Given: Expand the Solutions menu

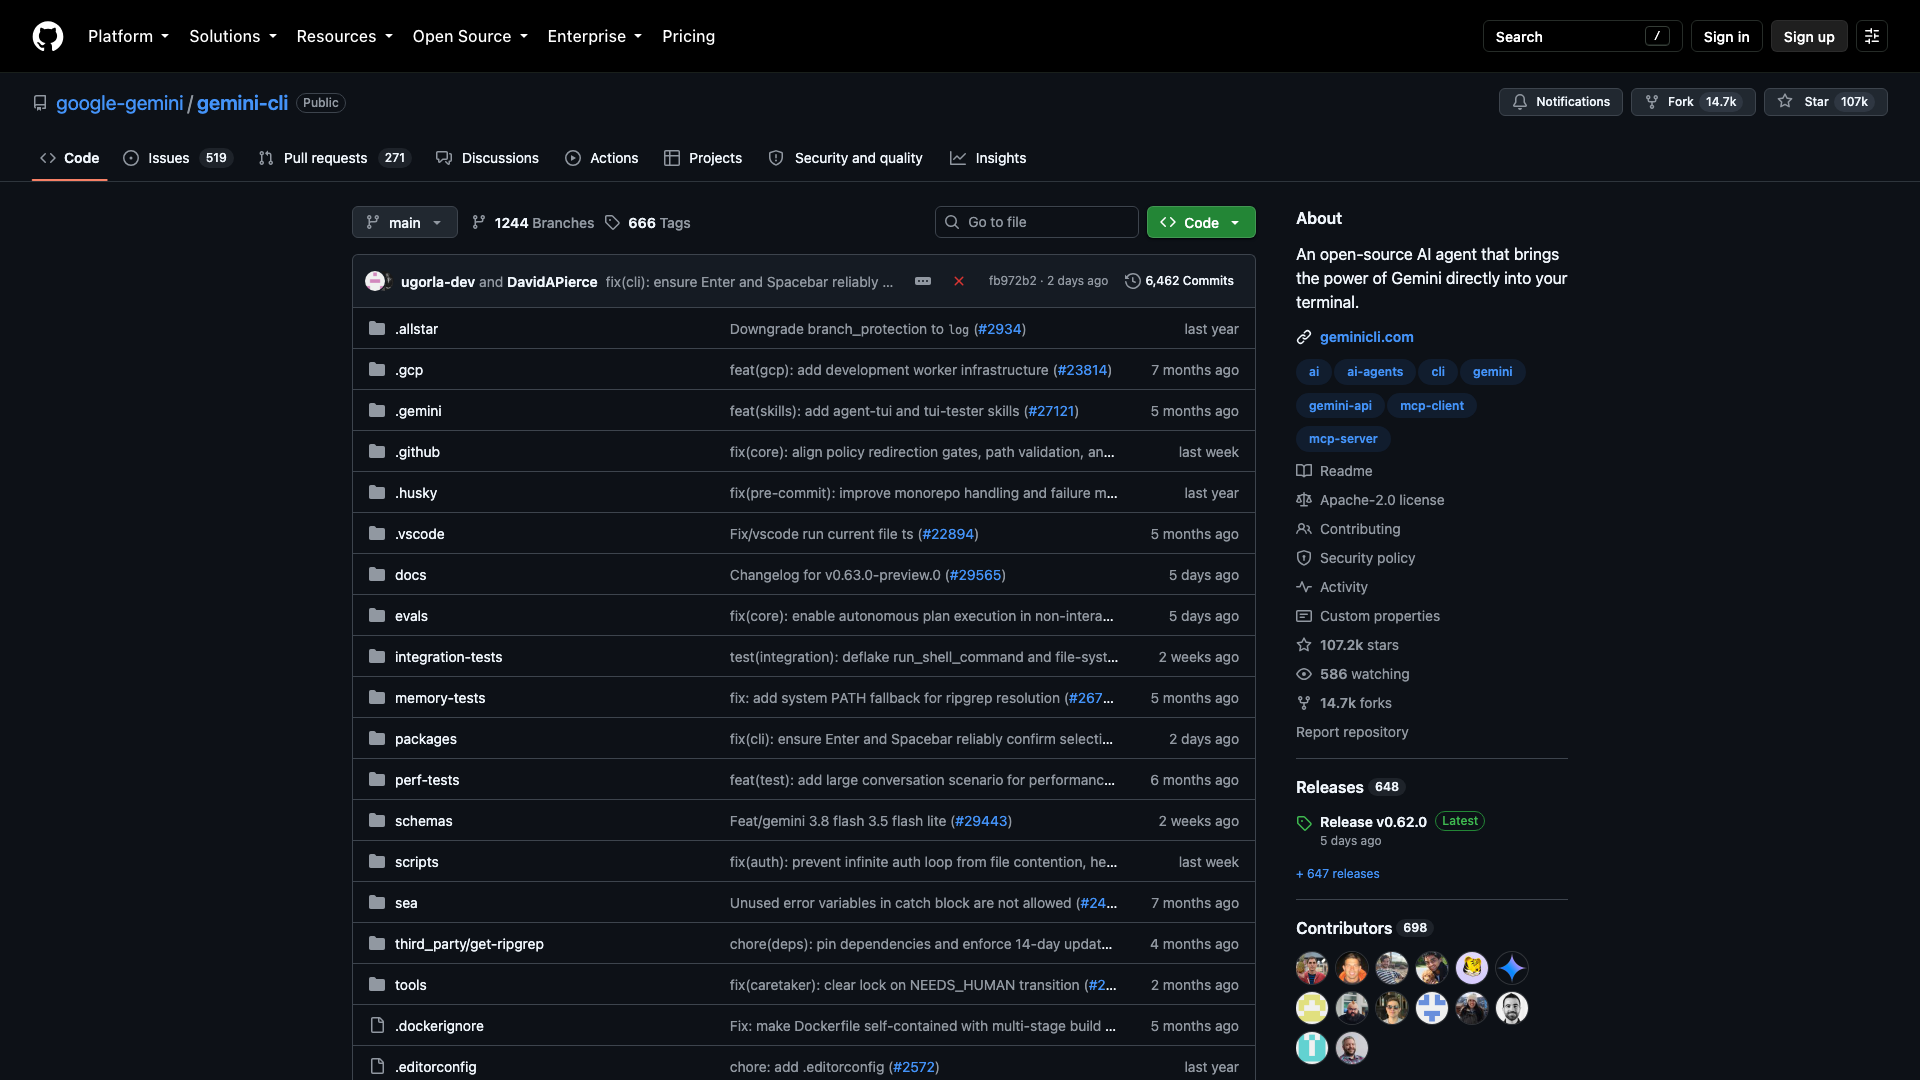Looking at the screenshot, I should (233, 36).
